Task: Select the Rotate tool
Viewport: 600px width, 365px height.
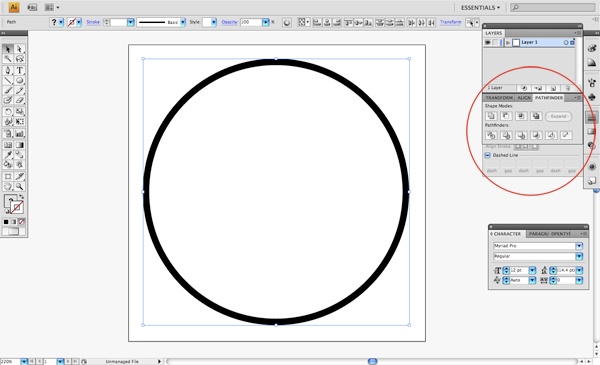Action: [x=8, y=112]
